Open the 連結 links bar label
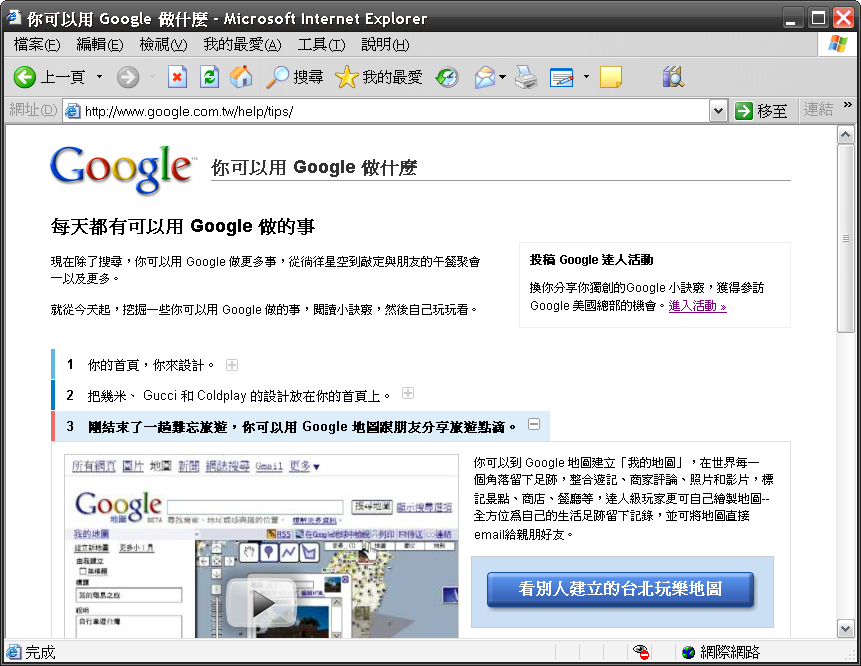This screenshot has width=861, height=666. (818, 110)
